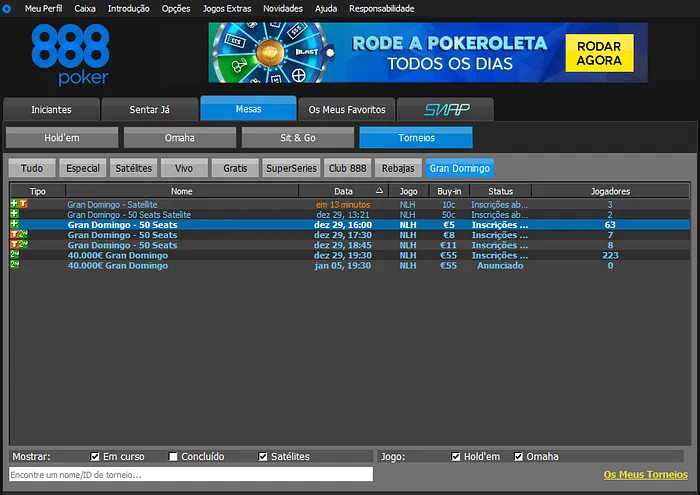Click orange T icon on Gran Domingo - Satellite row
Screen dimensions: 700x495
pos(23,204)
